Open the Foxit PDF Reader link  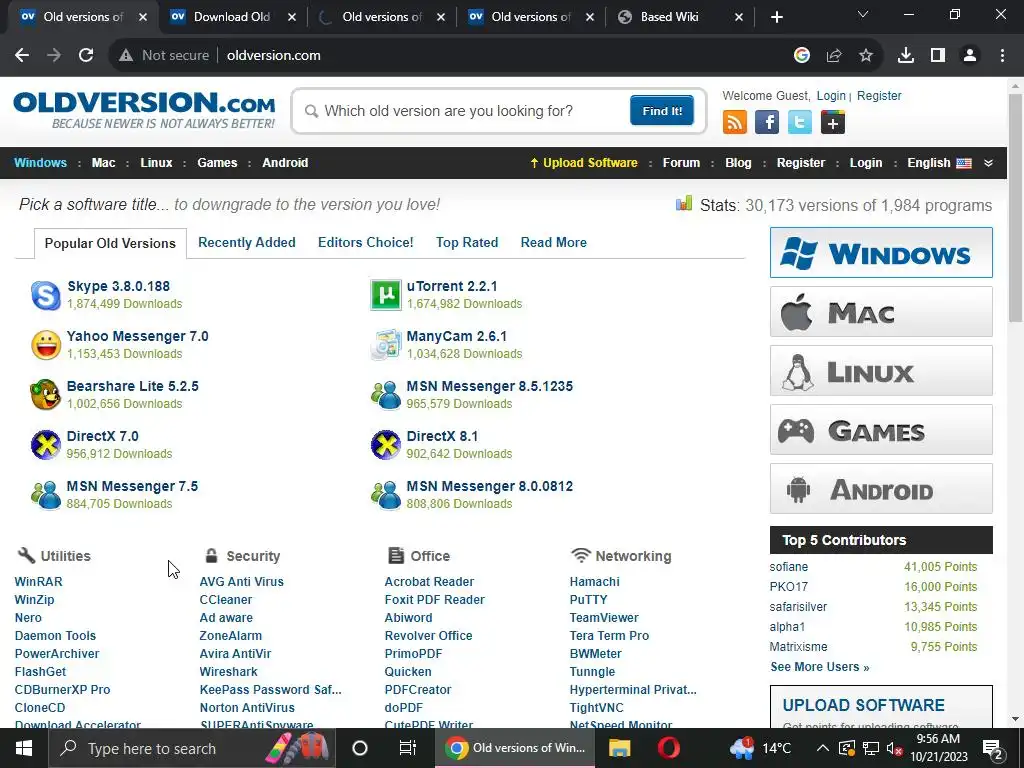(x=434, y=600)
